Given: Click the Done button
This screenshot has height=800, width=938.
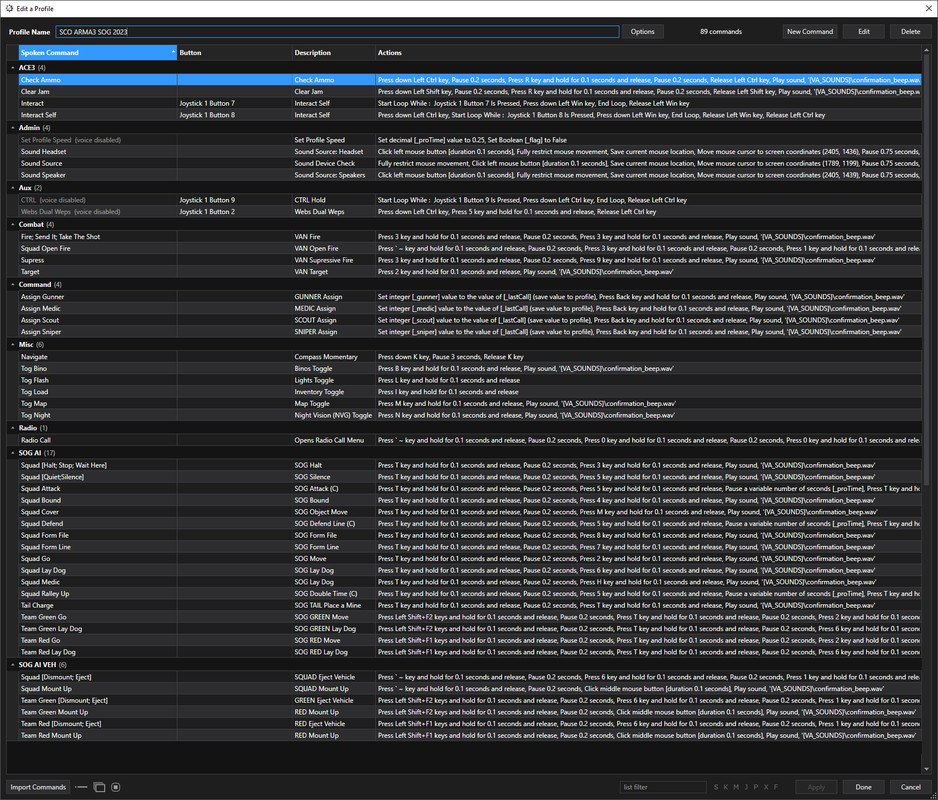Looking at the screenshot, I should coord(863,787).
